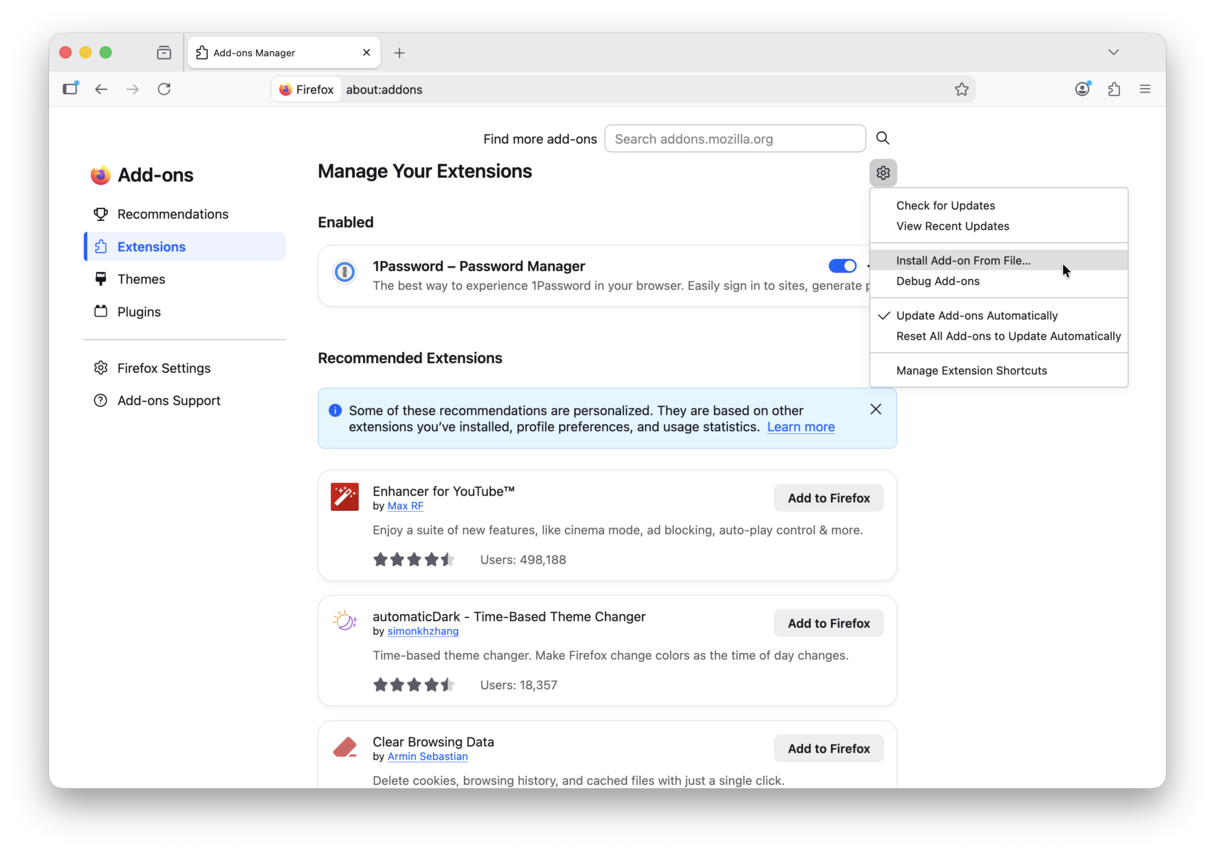Click the automaticDark extension icon
The height and width of the screenshot is (853, 1215).
tap(345, 621)
